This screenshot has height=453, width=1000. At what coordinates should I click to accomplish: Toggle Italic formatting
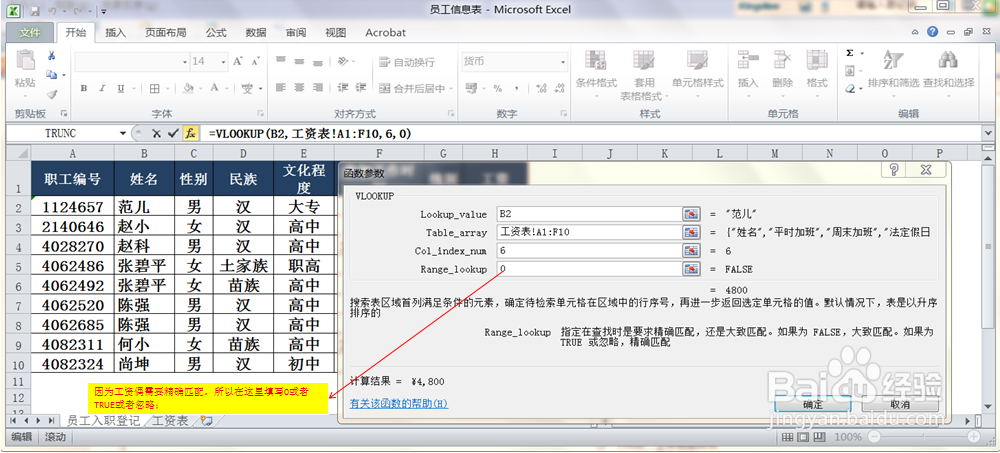click(101, 89)
